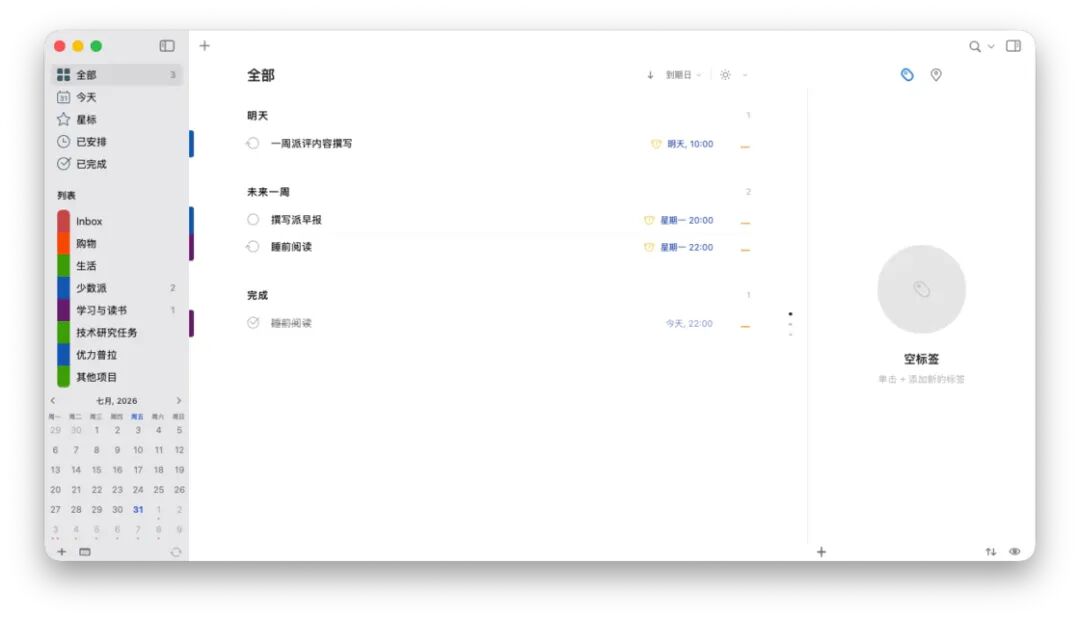The height and width of the screenshot is (620, 1080).
Task: Click red color tag of Inbox
Action: click(x=63, y=221)
